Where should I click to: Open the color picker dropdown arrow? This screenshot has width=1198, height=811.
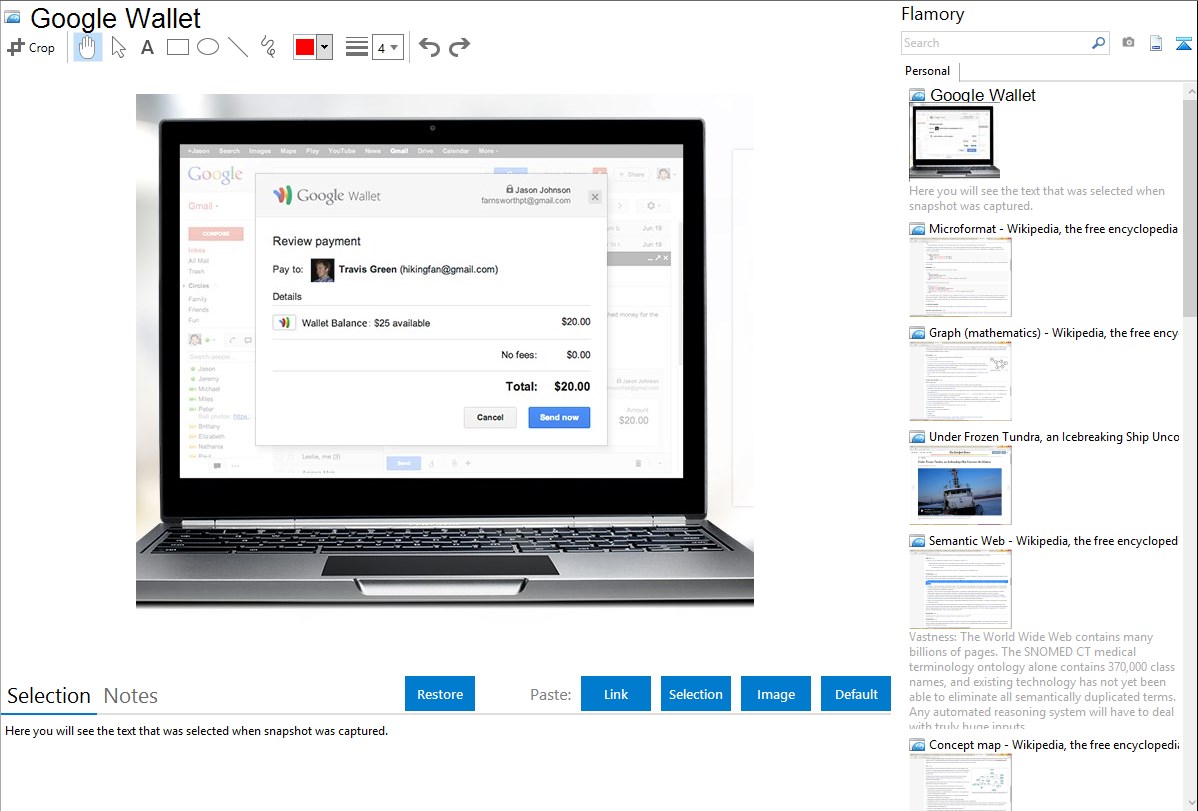click(x=324, y=47)
